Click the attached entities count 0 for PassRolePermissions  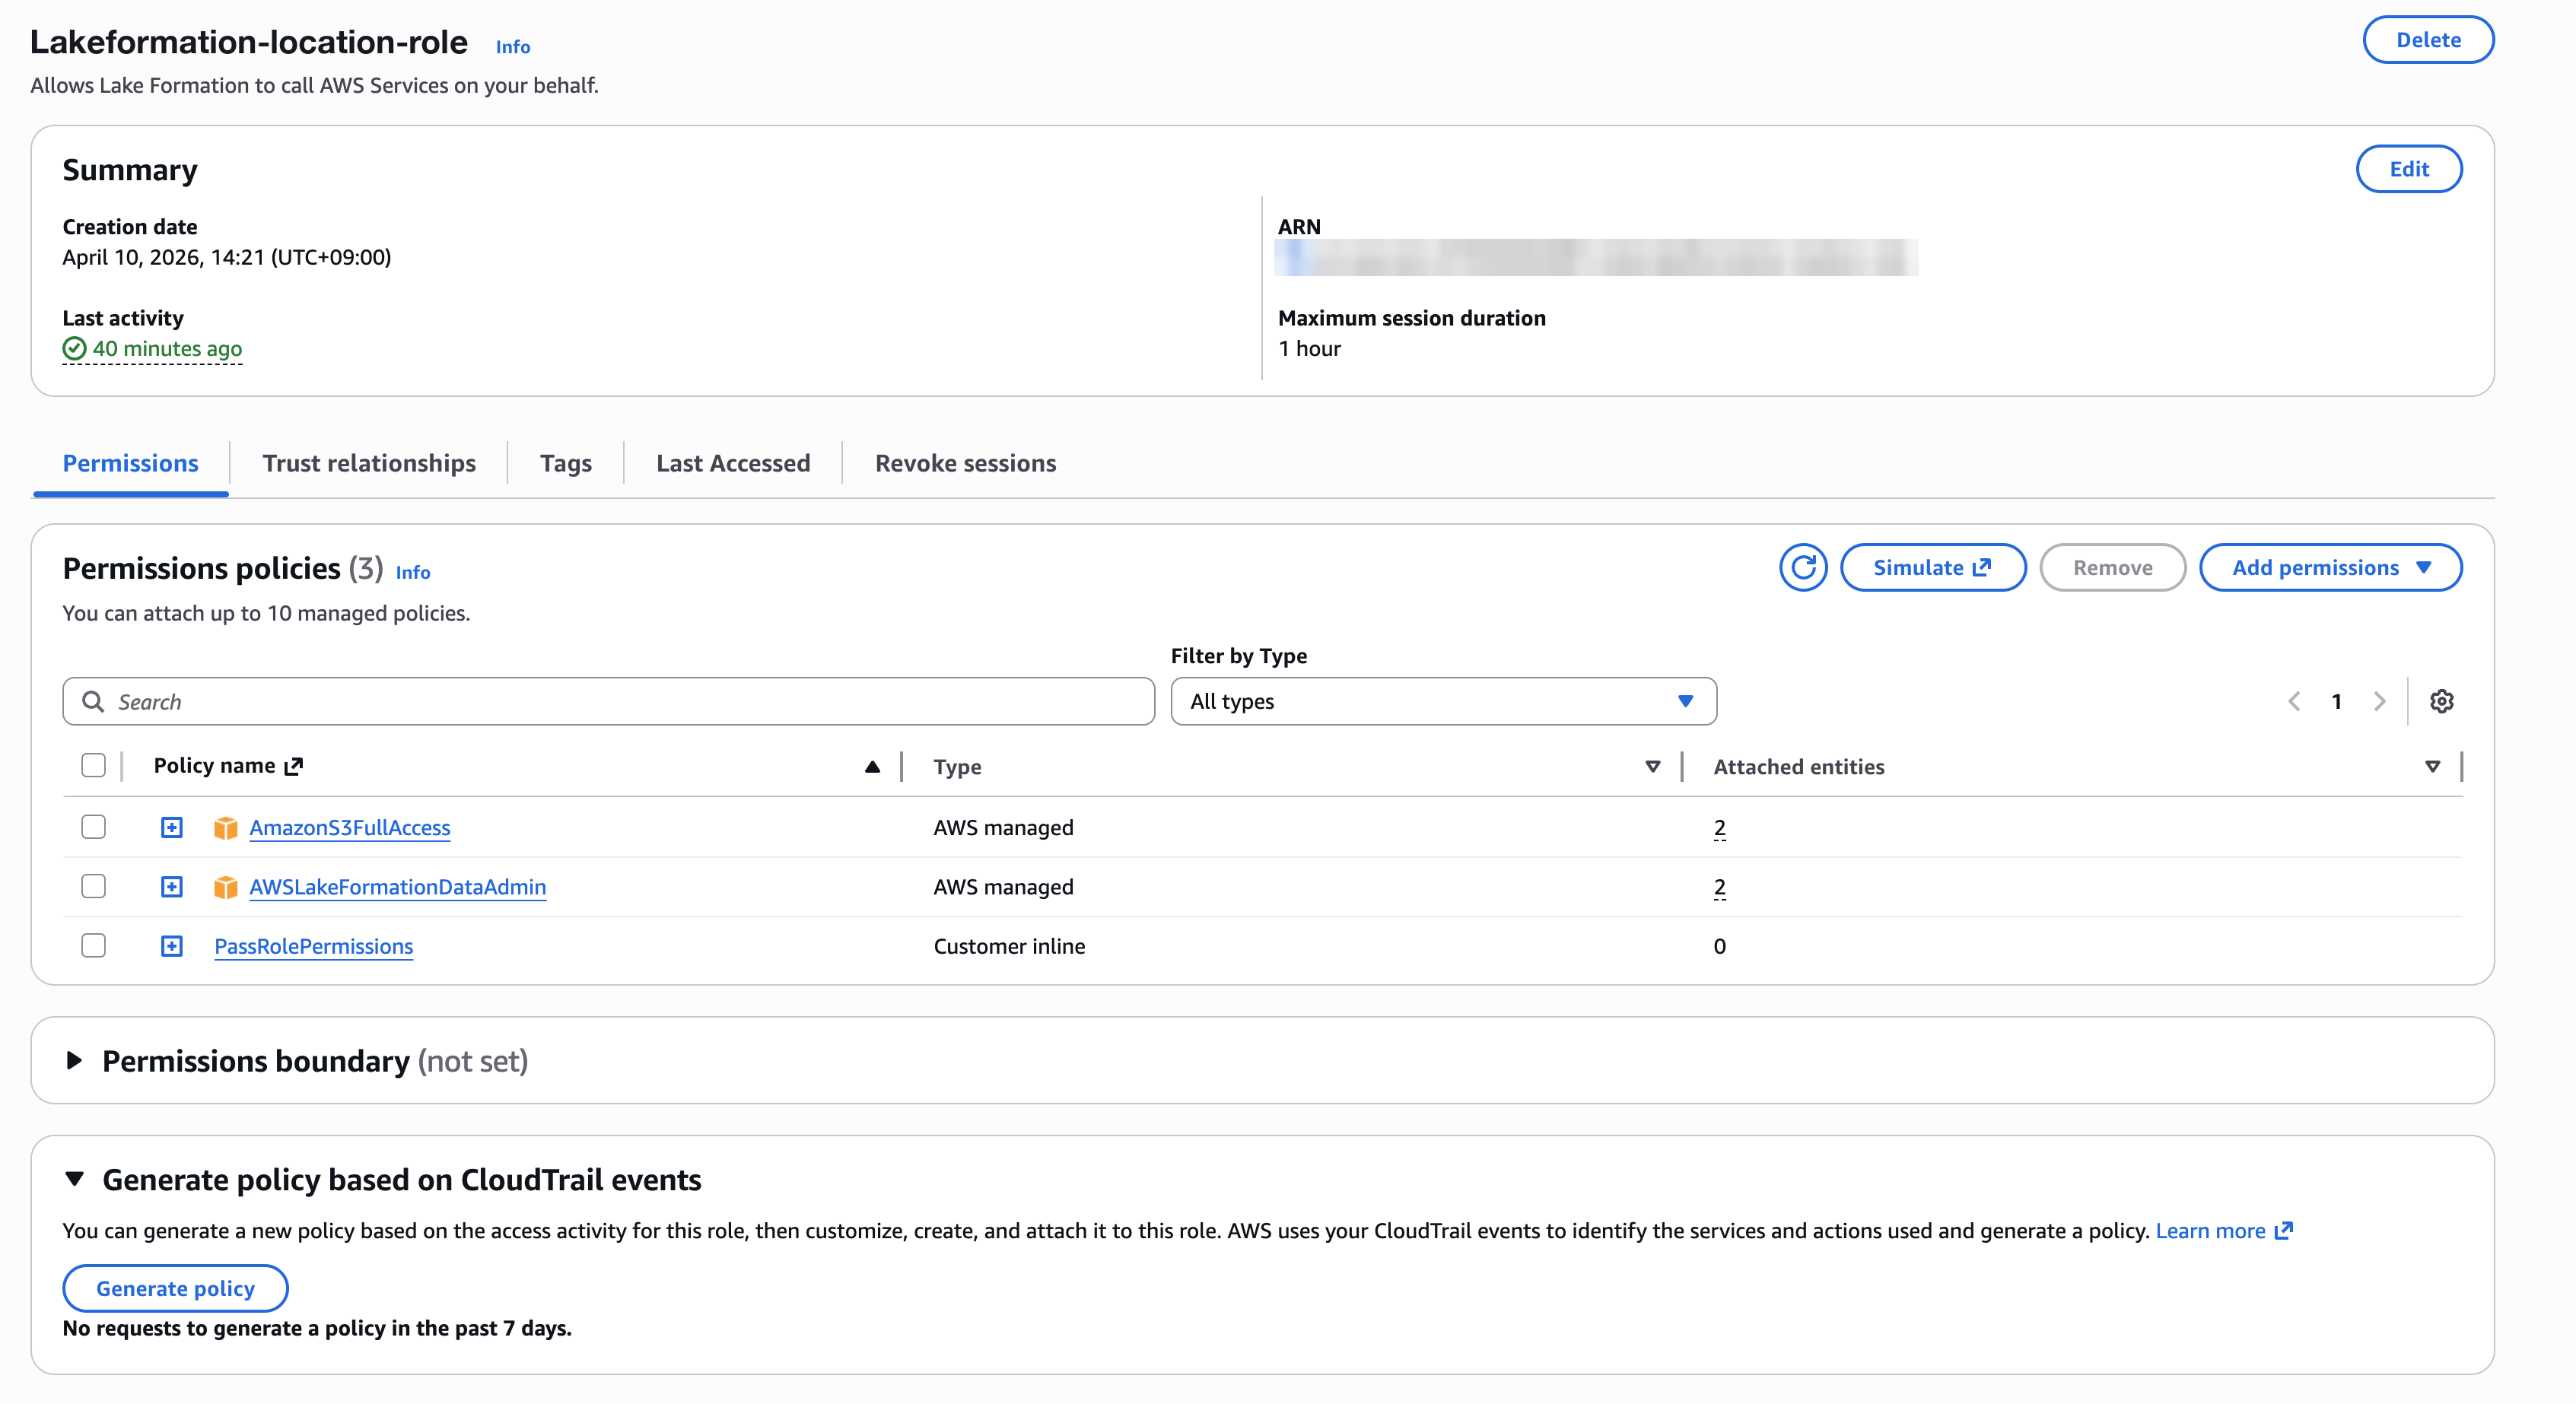click(1719, 946)
